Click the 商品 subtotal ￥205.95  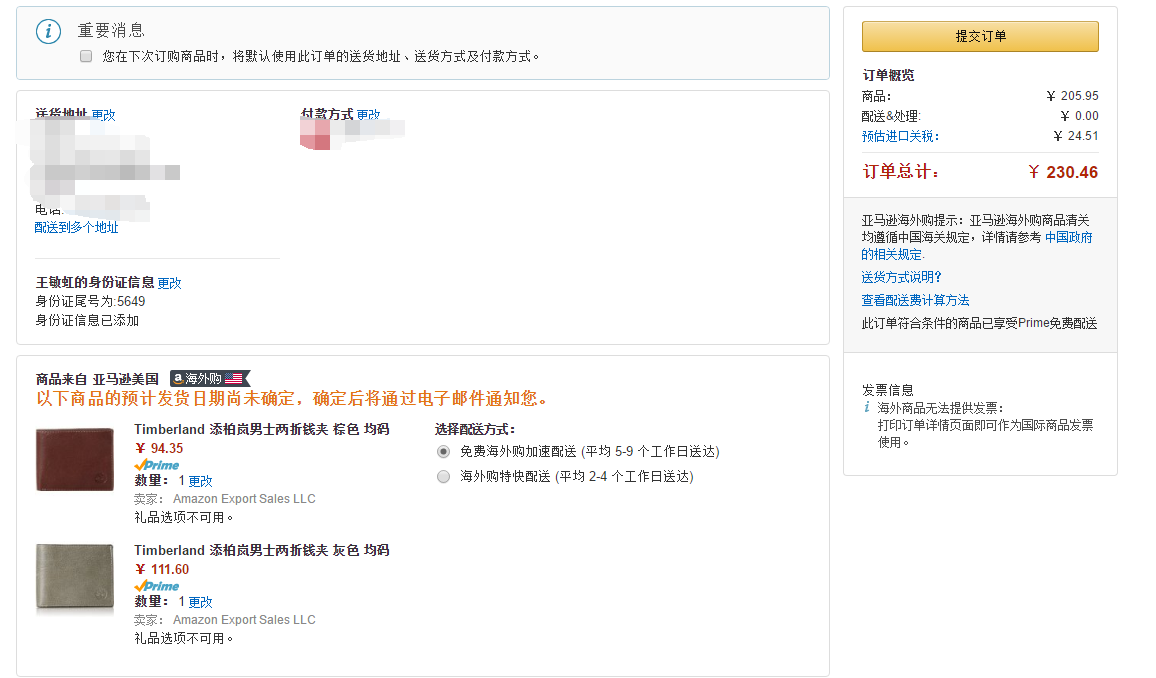tap(1072, 96)
